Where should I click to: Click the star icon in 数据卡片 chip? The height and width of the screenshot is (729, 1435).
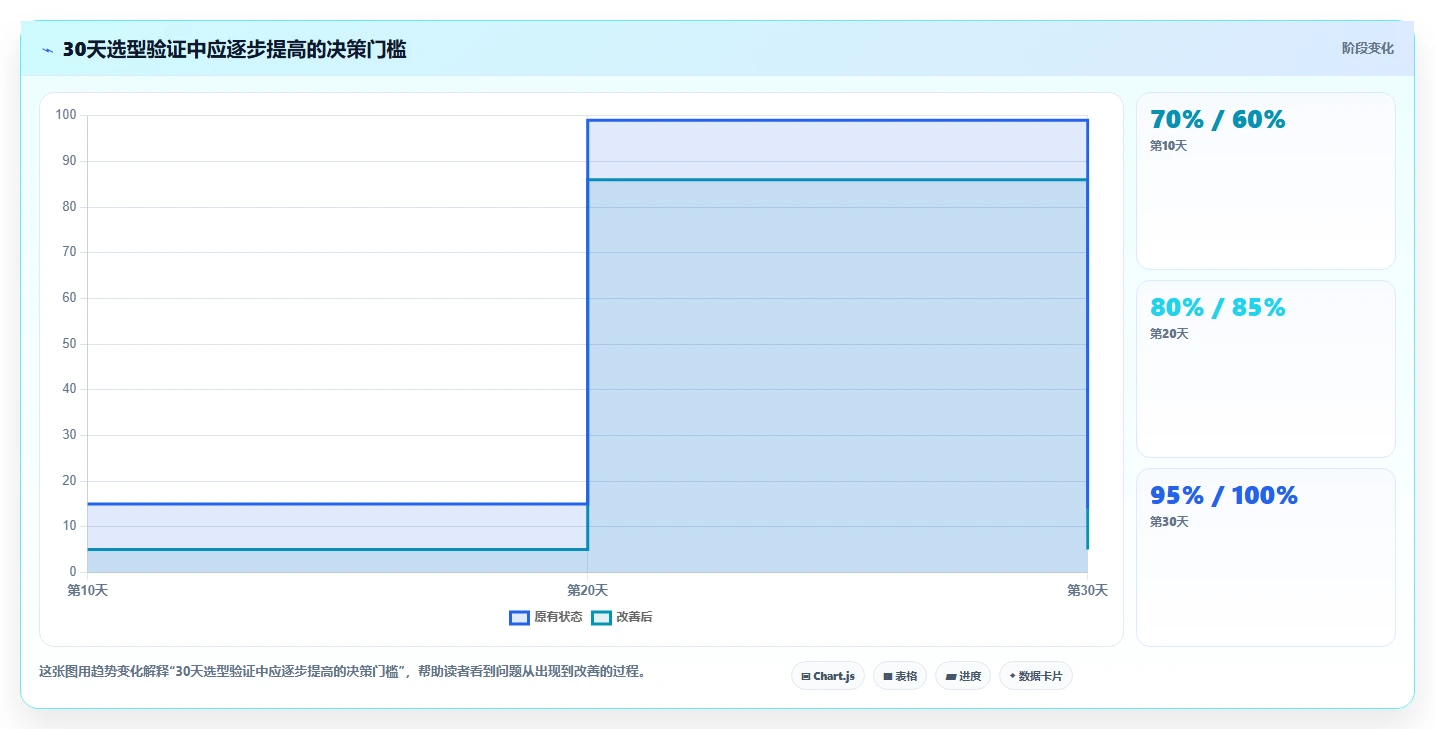pos(1012,676)
